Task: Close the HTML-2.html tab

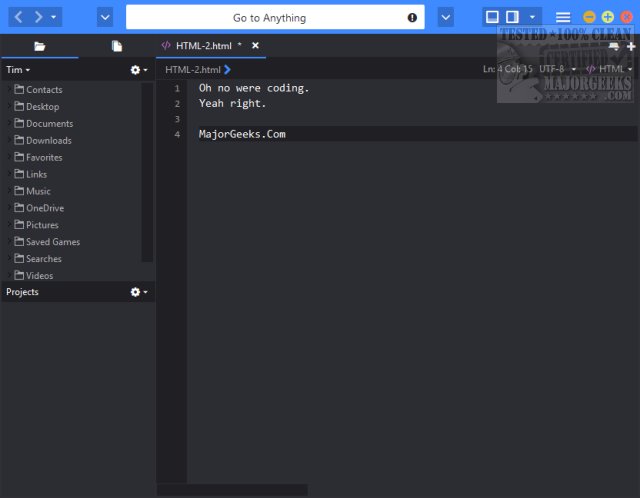Action: (255, 45)
